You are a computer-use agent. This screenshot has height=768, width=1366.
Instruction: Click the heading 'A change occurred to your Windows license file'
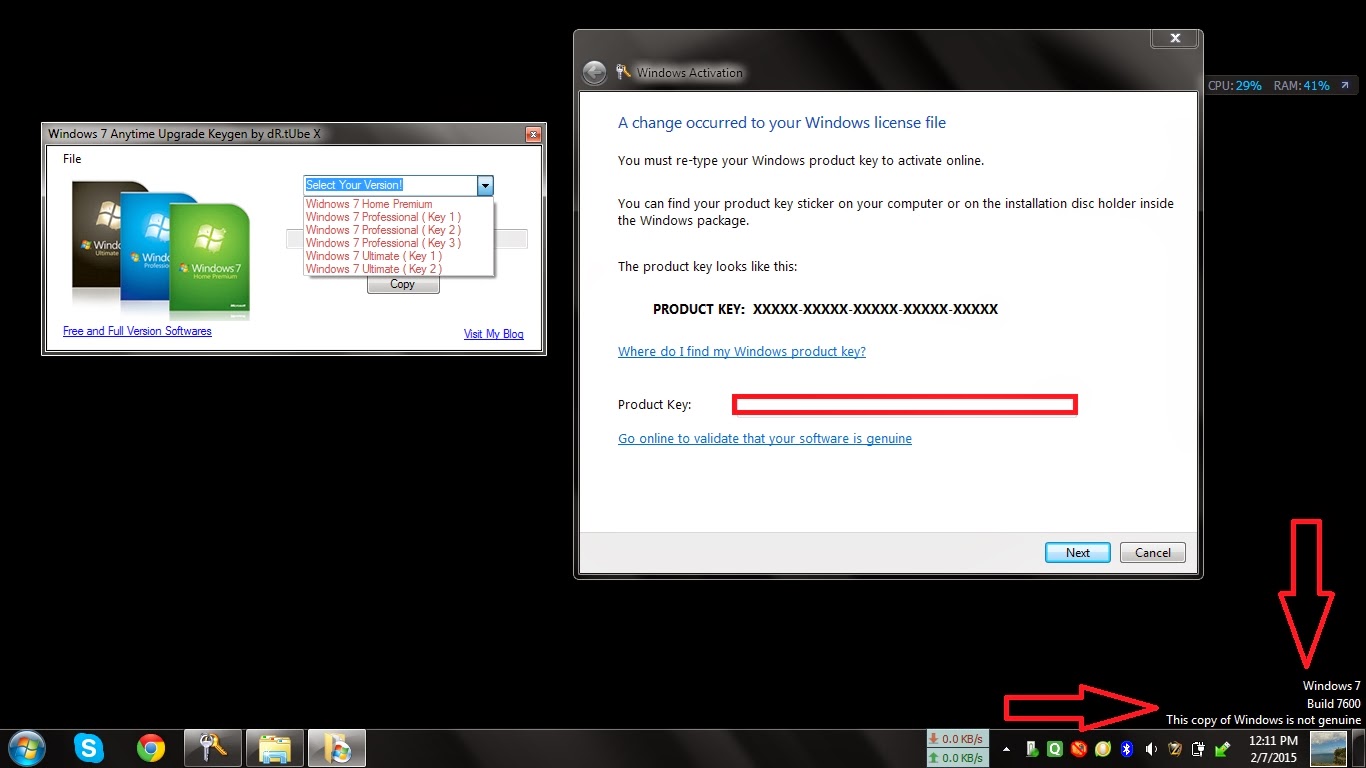pos(782,123)
